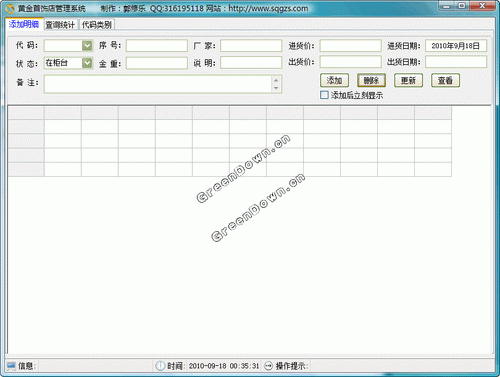Click the 进货日期 date field

click(x=456, y=46)
